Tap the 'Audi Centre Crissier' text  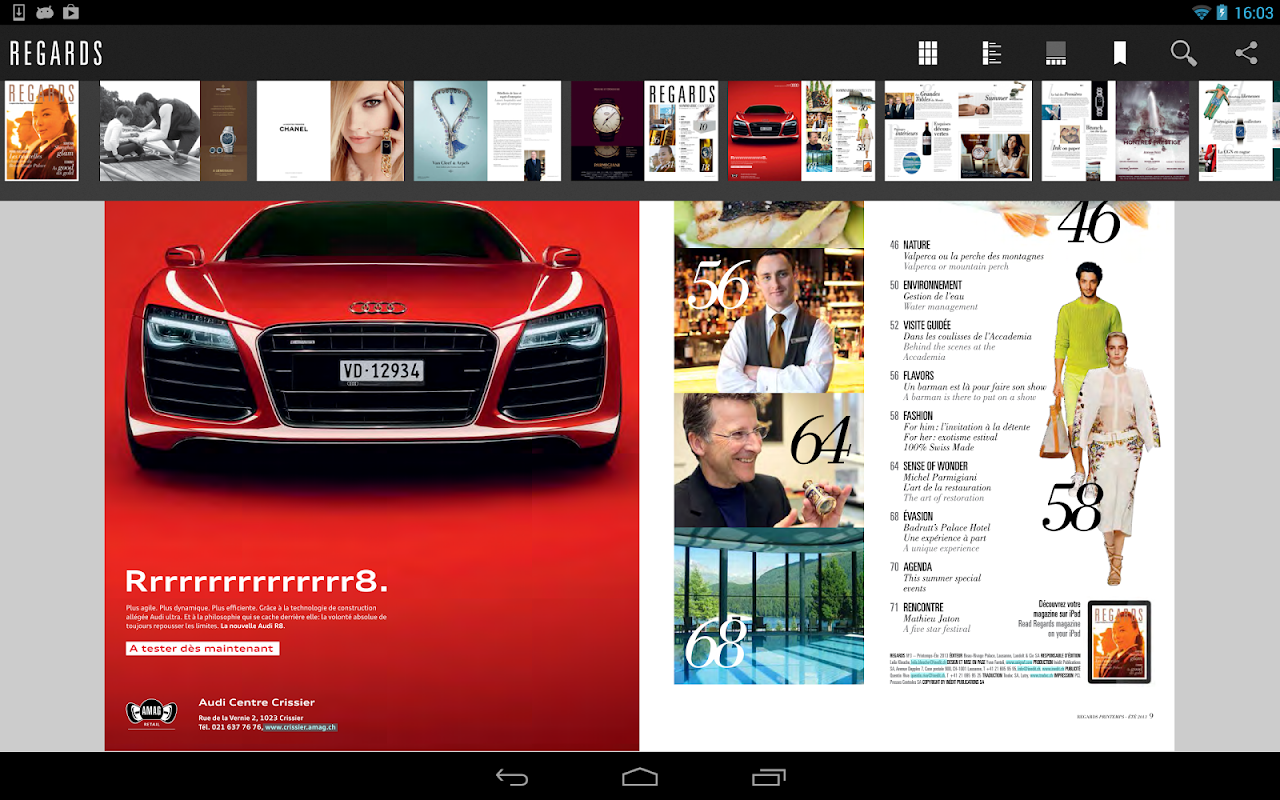256,702
